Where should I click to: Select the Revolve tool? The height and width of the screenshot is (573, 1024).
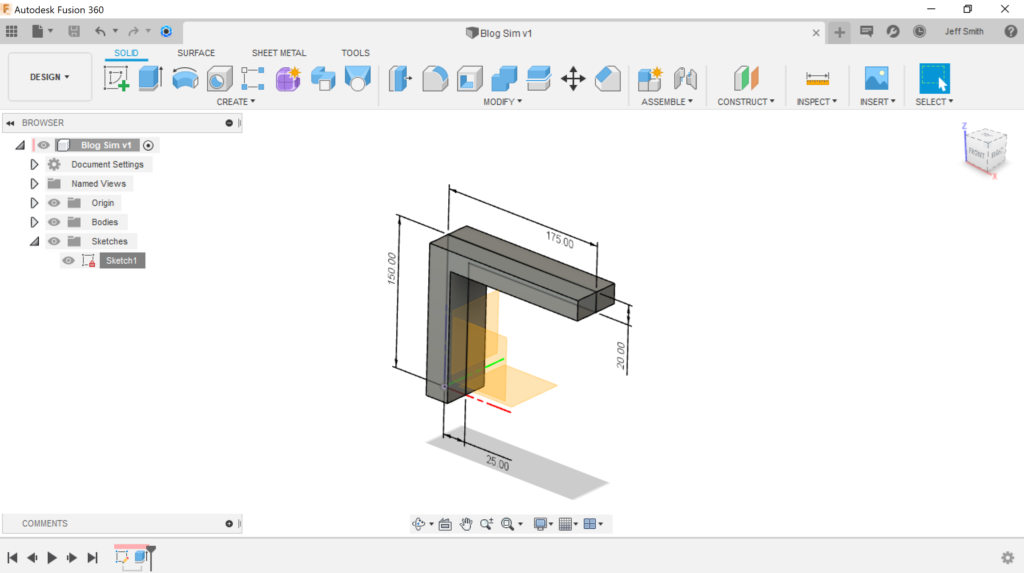coord(185,78)
